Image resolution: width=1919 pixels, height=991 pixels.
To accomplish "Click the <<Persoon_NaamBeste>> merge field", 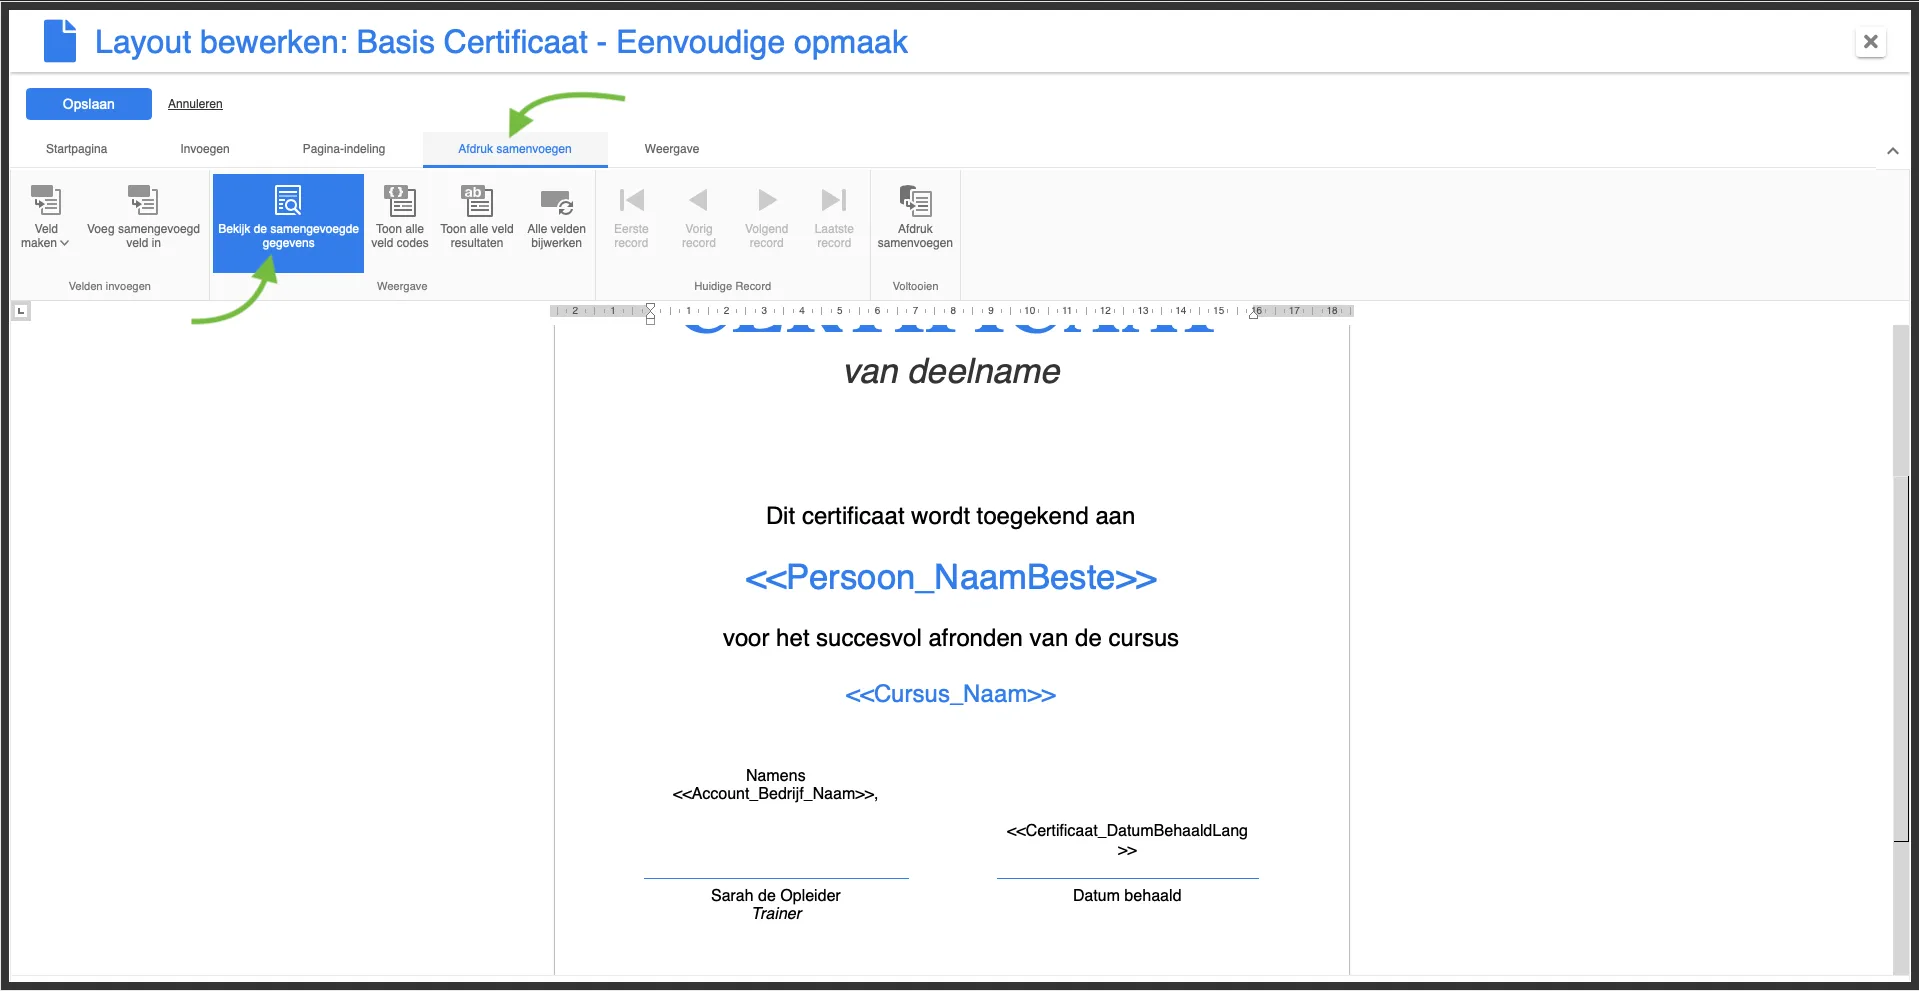I will coord(950,578).
